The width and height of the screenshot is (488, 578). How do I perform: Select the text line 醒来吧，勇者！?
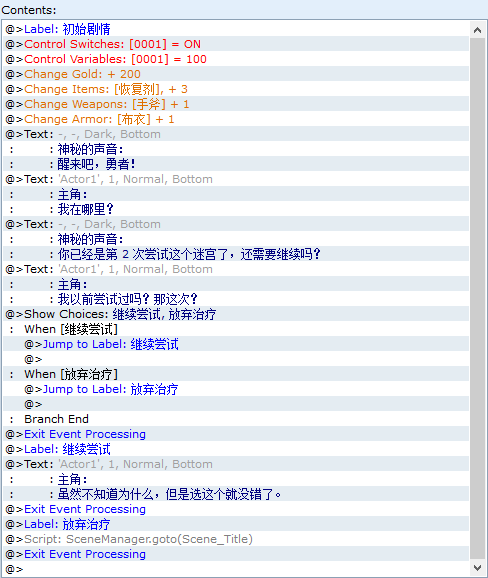236,164
